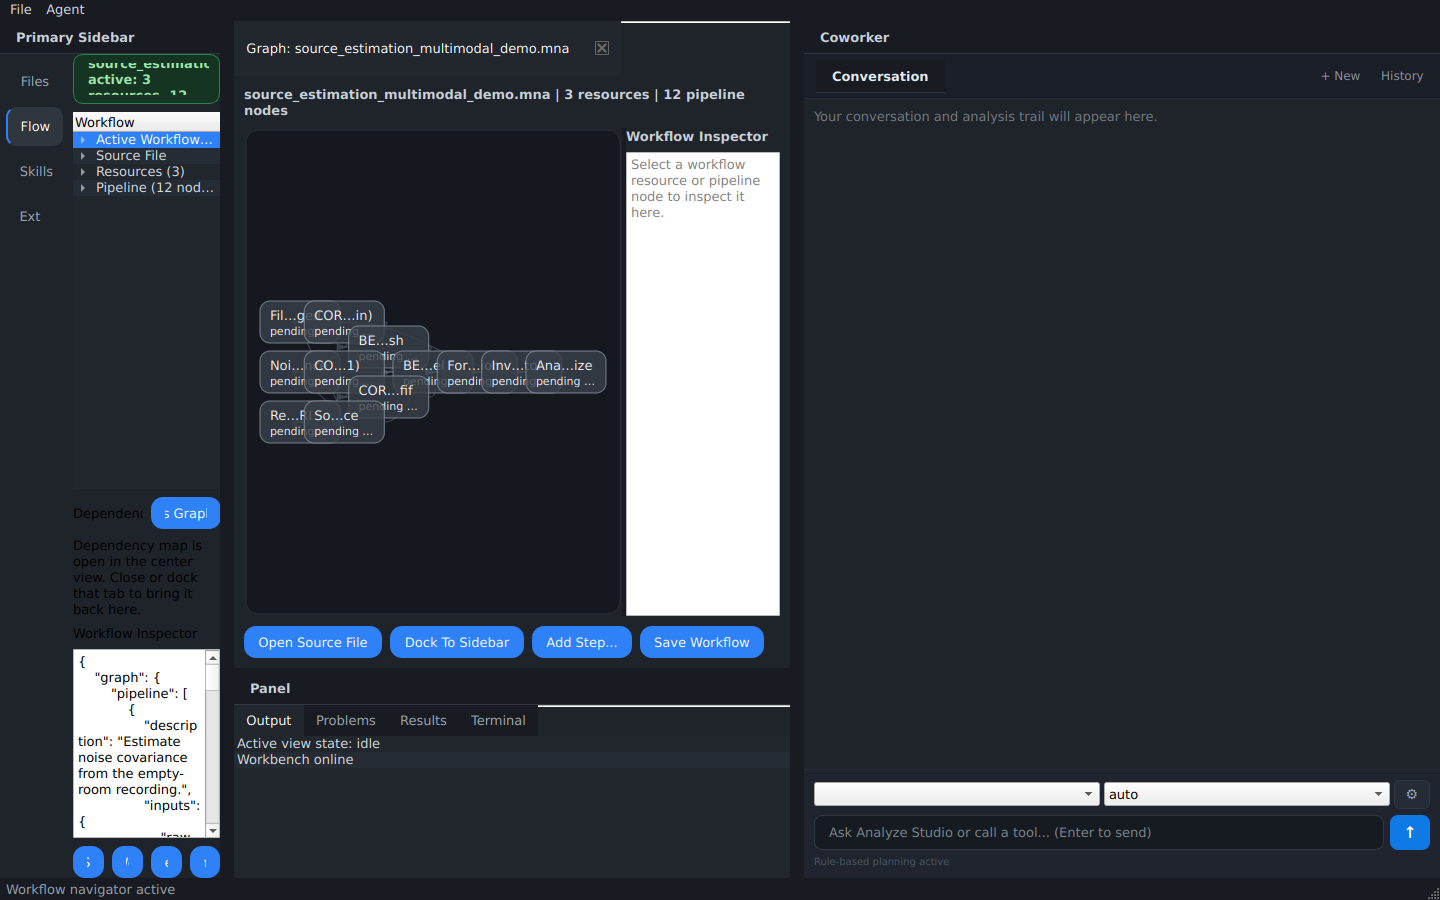This screenshot has height=900, width=1440.
Task: Expand the Resources (3) tree arrow
Action: 83,172
